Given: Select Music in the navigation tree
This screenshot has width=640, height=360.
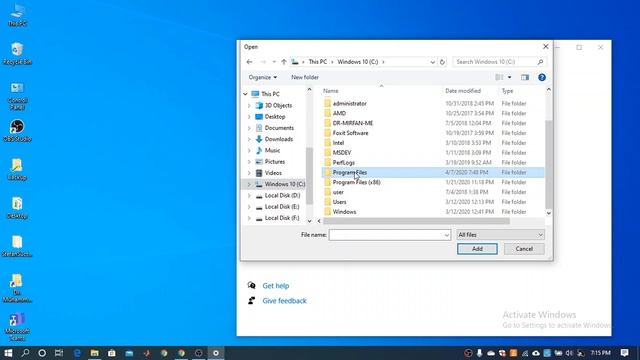Looking at the screenshot, I should point(272,150).
